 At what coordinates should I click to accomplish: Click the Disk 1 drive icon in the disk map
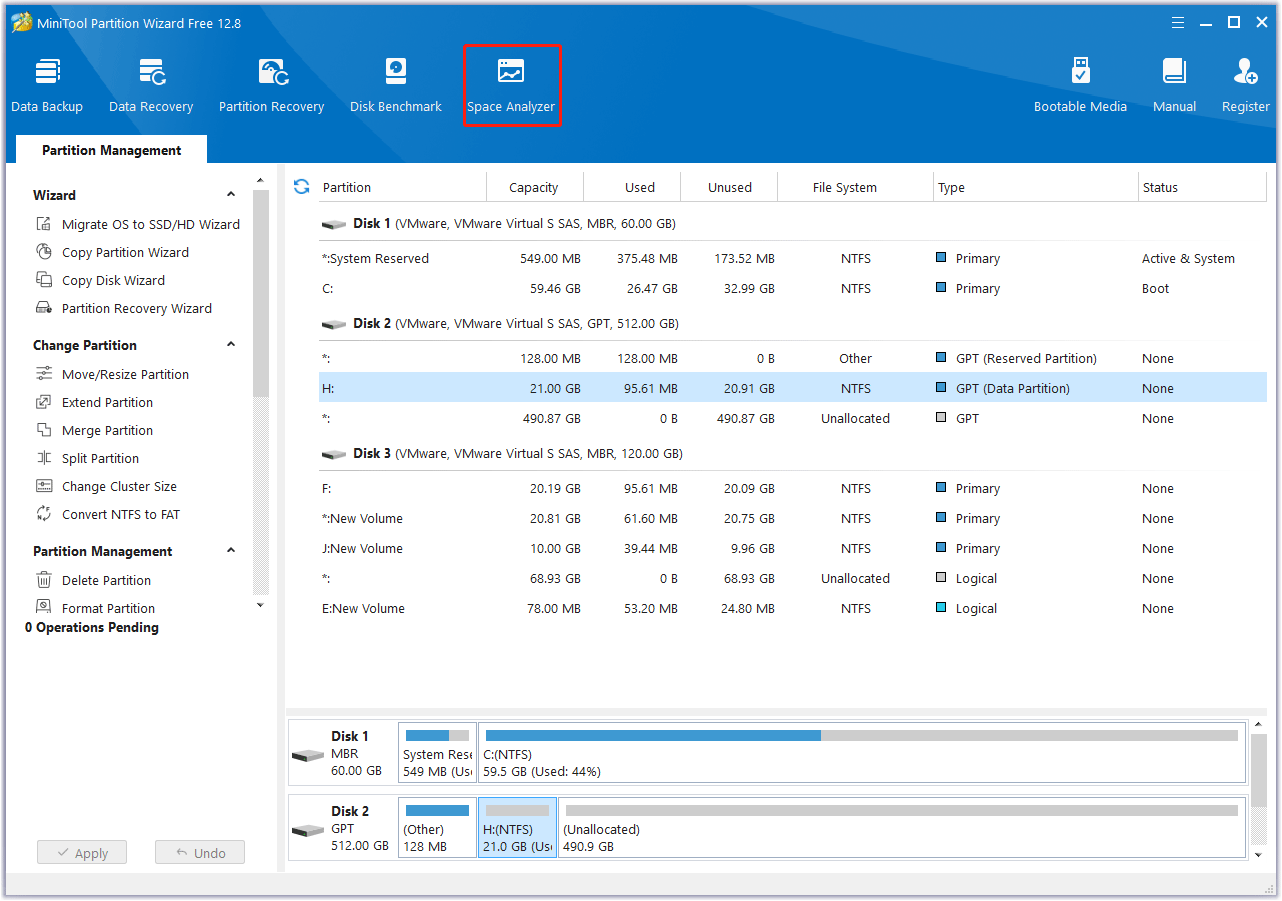(x=308, y=755)
